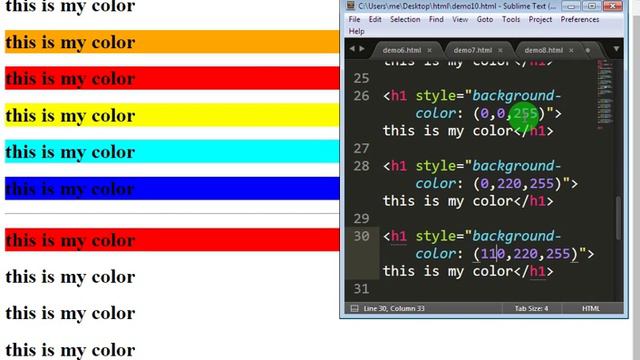
Task: Click the value 255 on line 26
Action: pos(525,113)
